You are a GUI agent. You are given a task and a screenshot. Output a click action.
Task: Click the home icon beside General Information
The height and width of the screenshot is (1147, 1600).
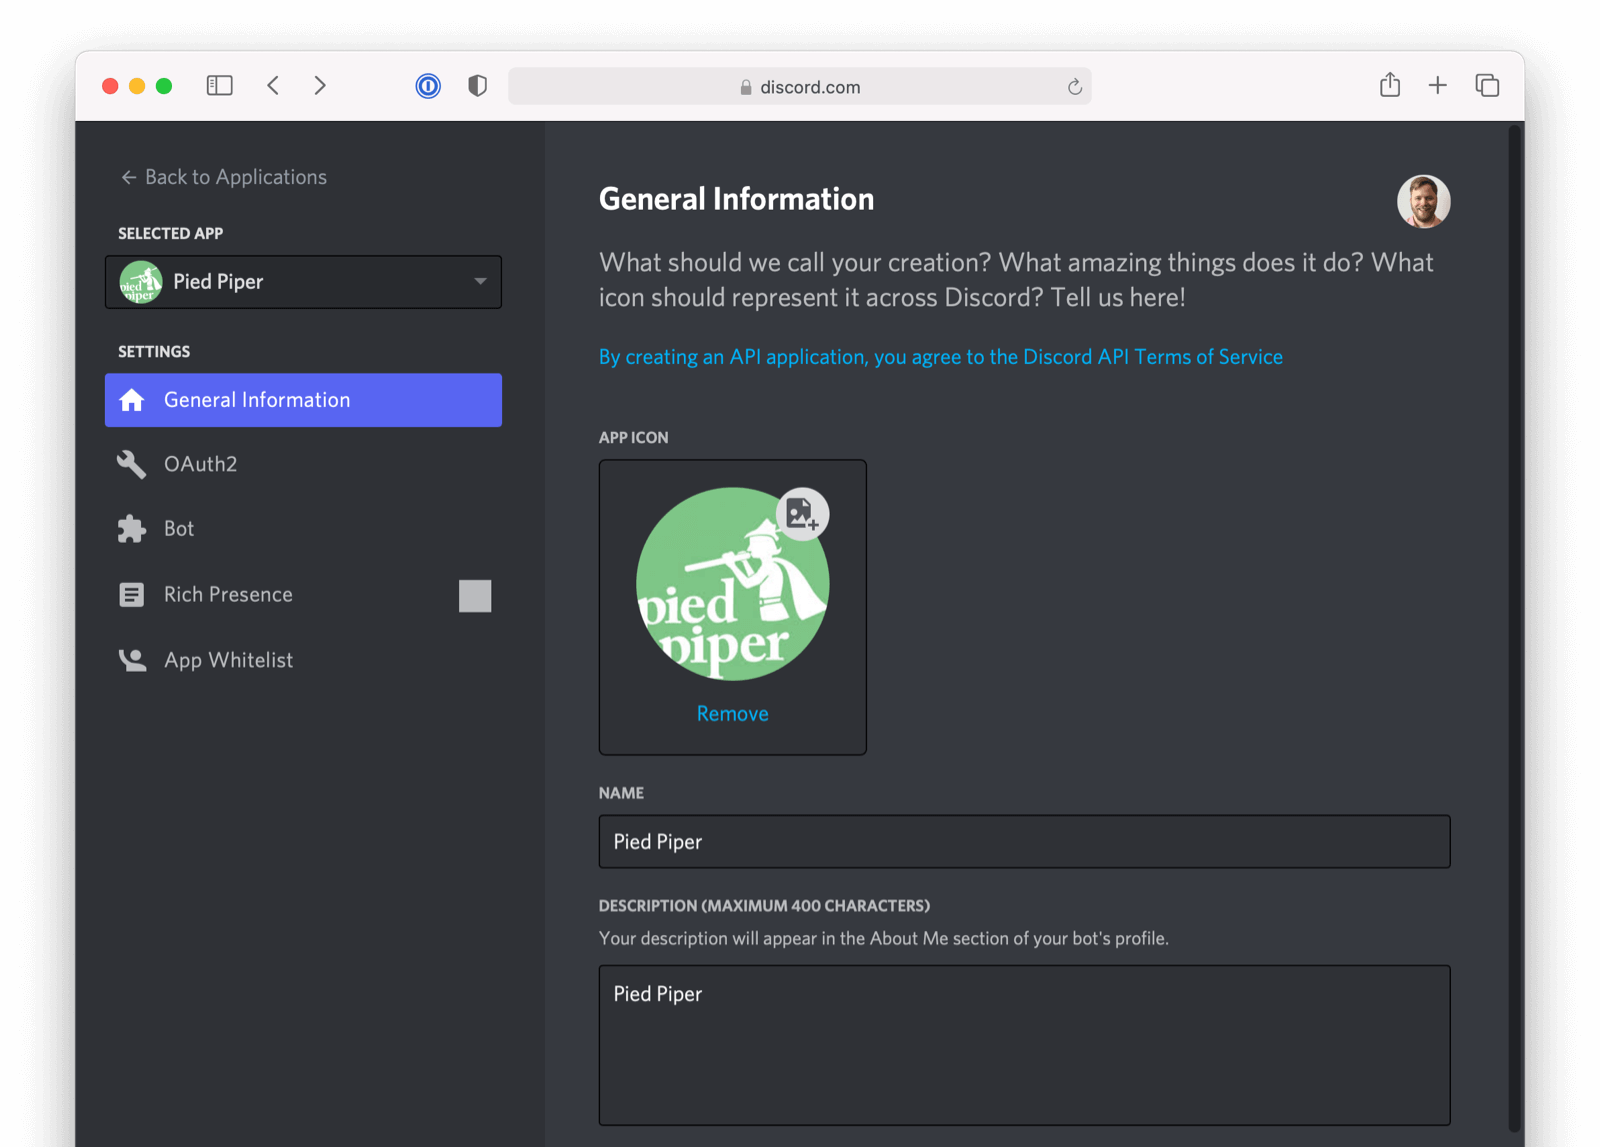(132, 400)
